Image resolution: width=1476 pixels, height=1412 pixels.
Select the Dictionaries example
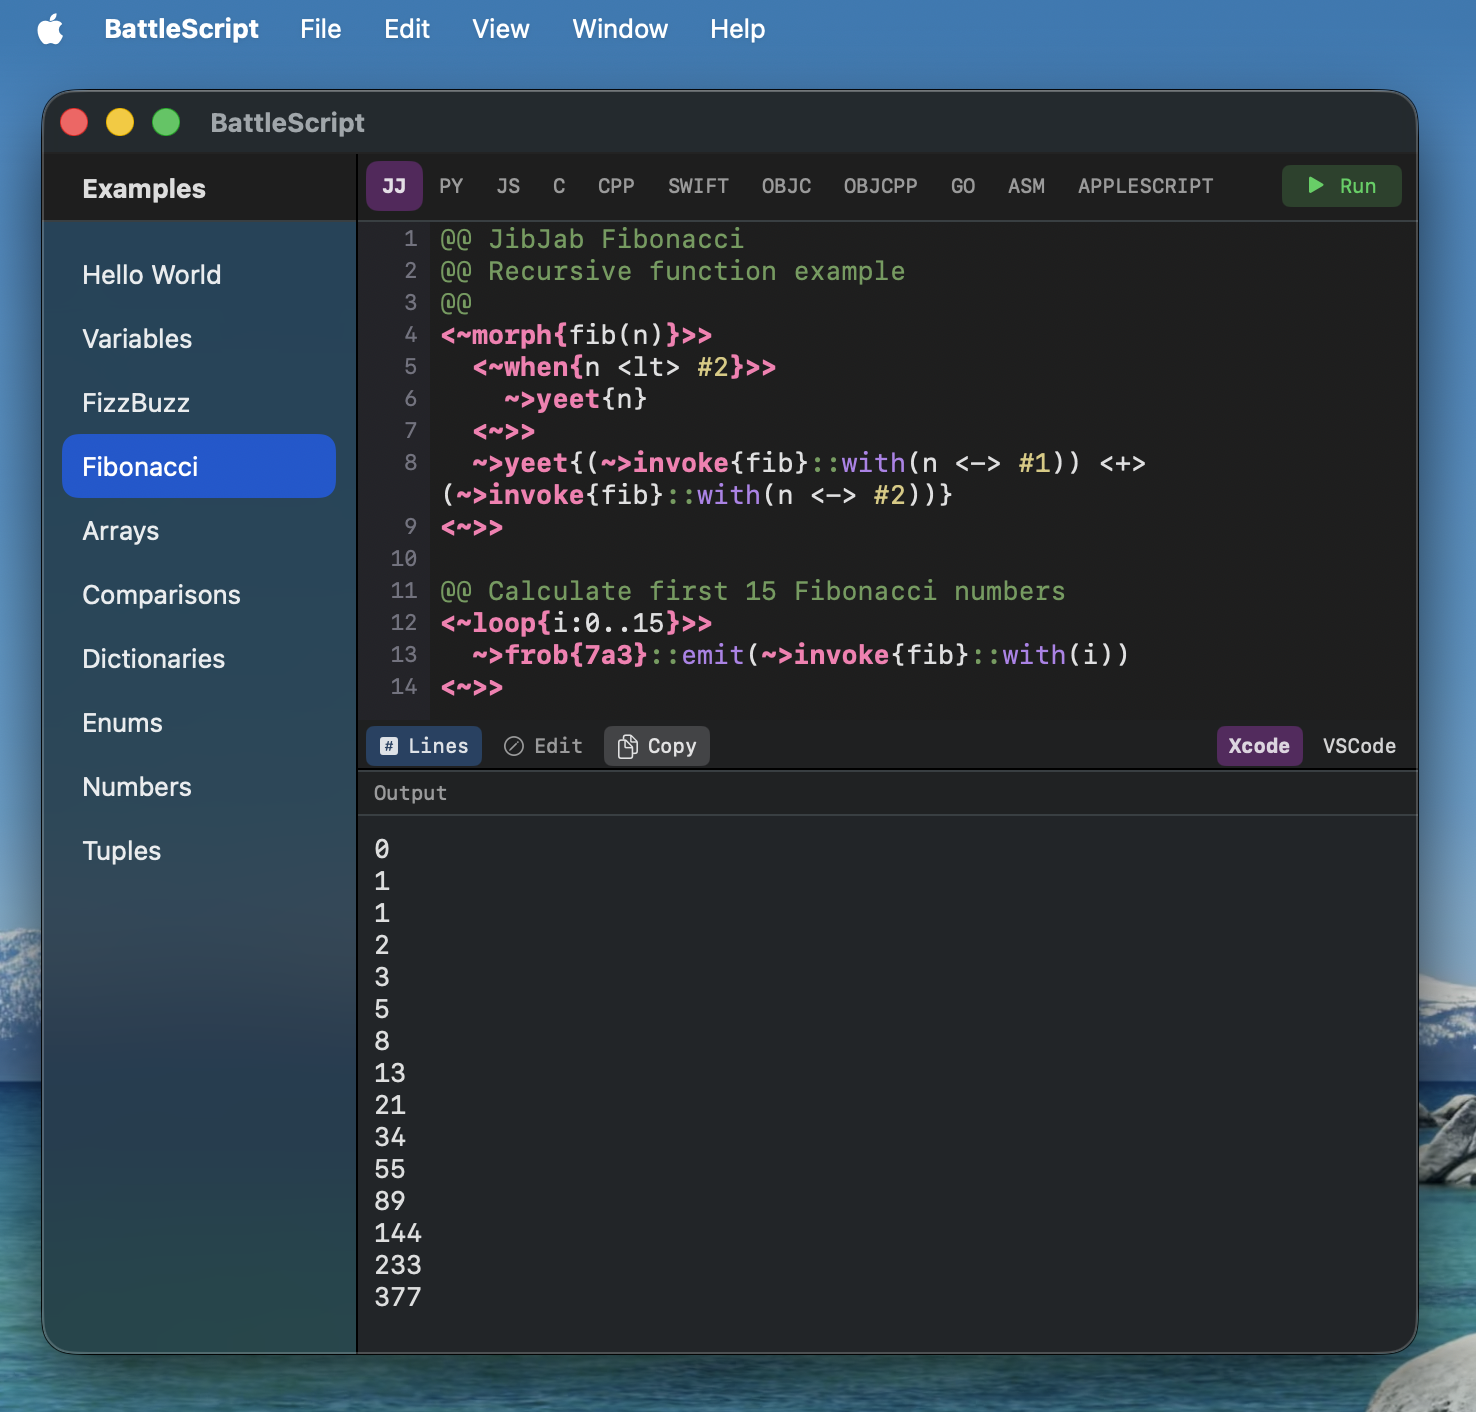click(153, 658)
